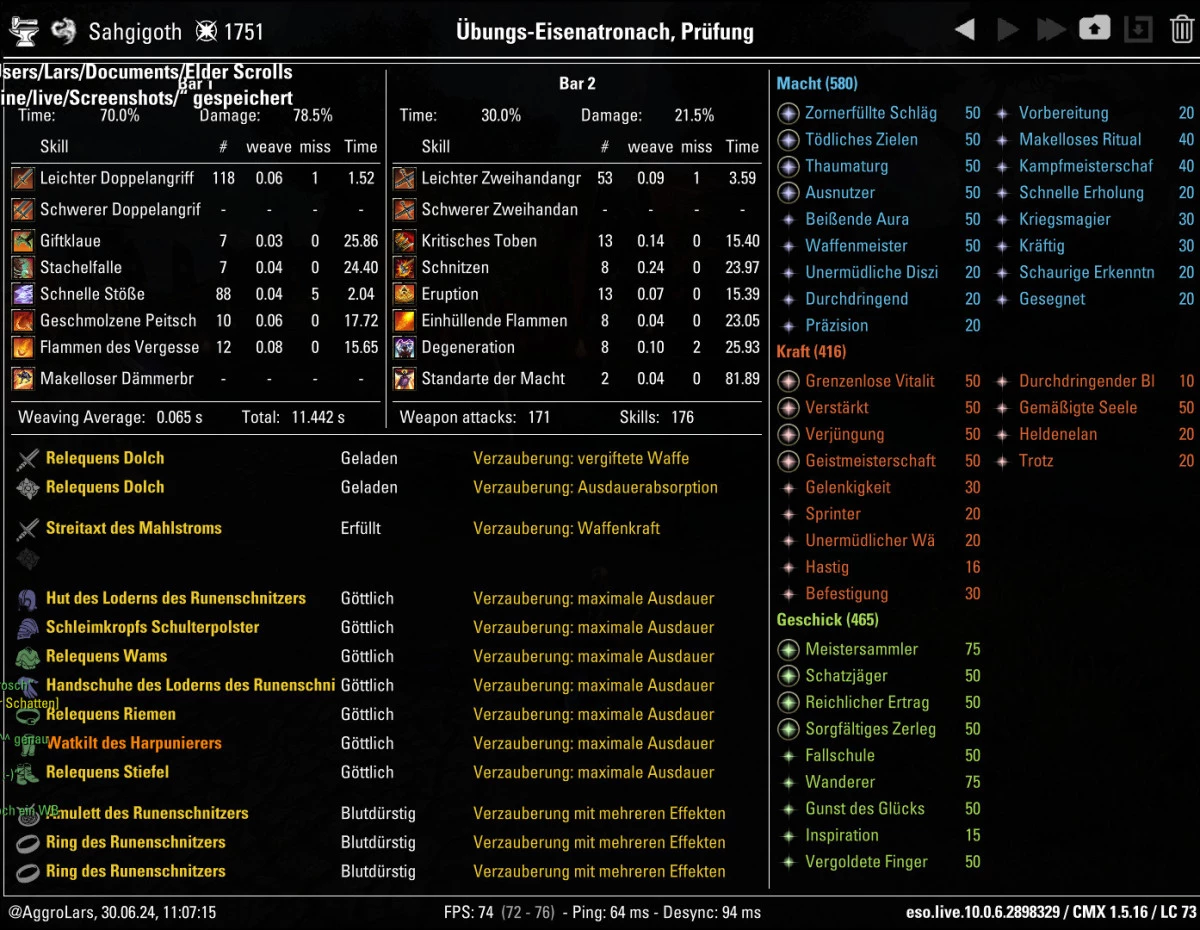The height and width of the screenshot is (930, 1200).
Task: Click the load saved fight icon
Action: 1138,29
